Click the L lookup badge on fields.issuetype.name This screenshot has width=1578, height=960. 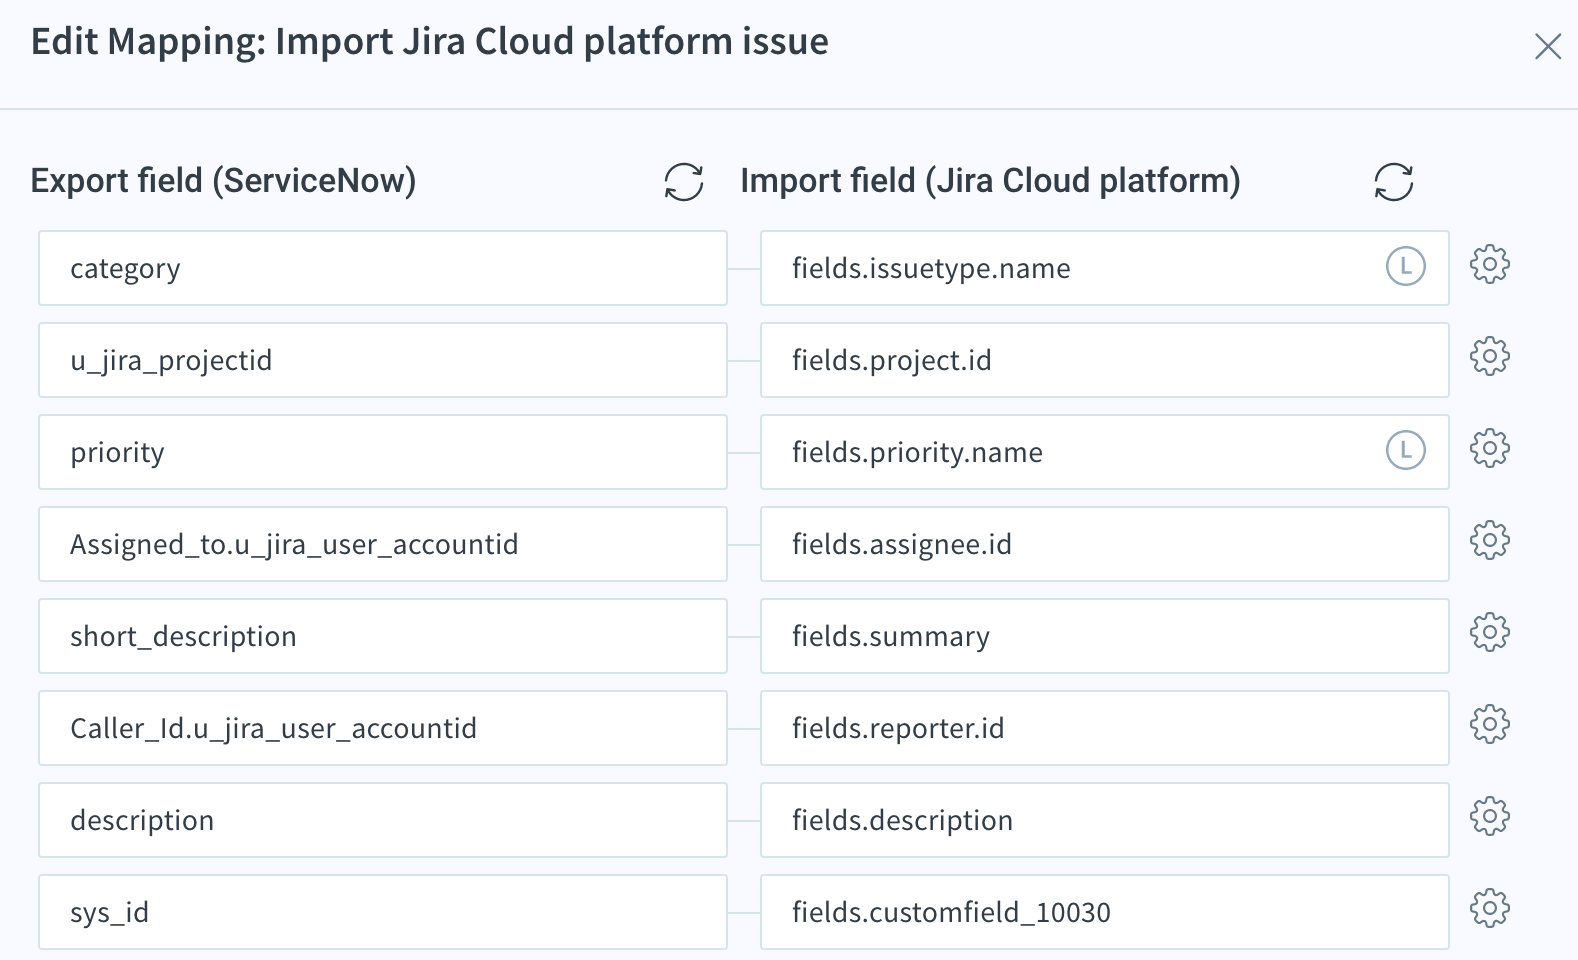(x=1405, y=267)
